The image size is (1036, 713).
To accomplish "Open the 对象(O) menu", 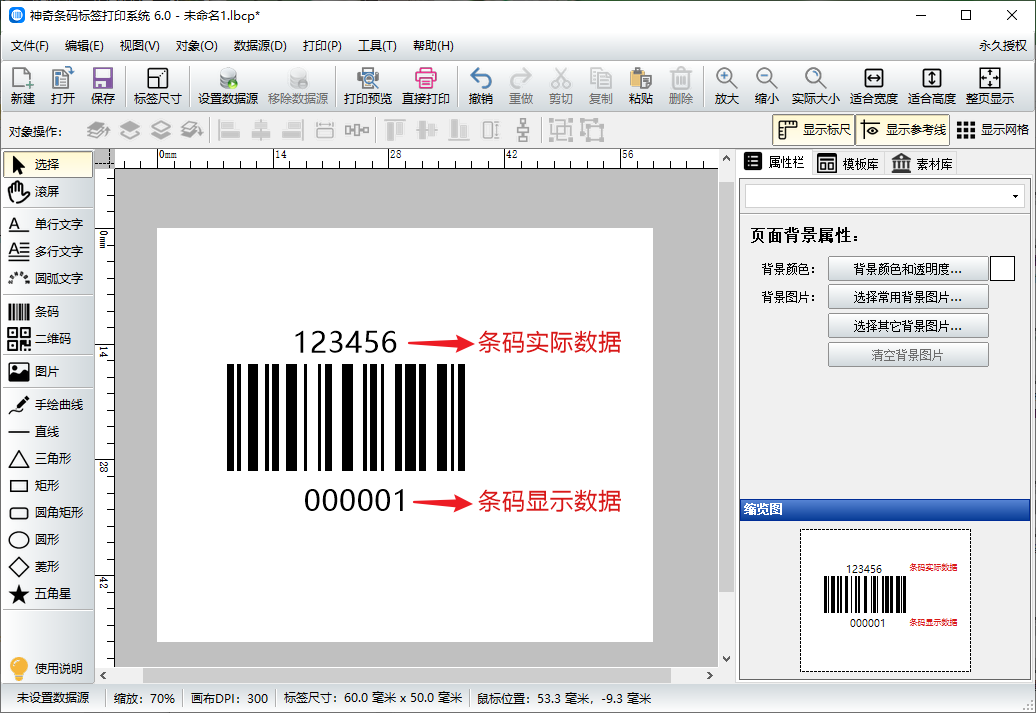I will click(196, 46).
